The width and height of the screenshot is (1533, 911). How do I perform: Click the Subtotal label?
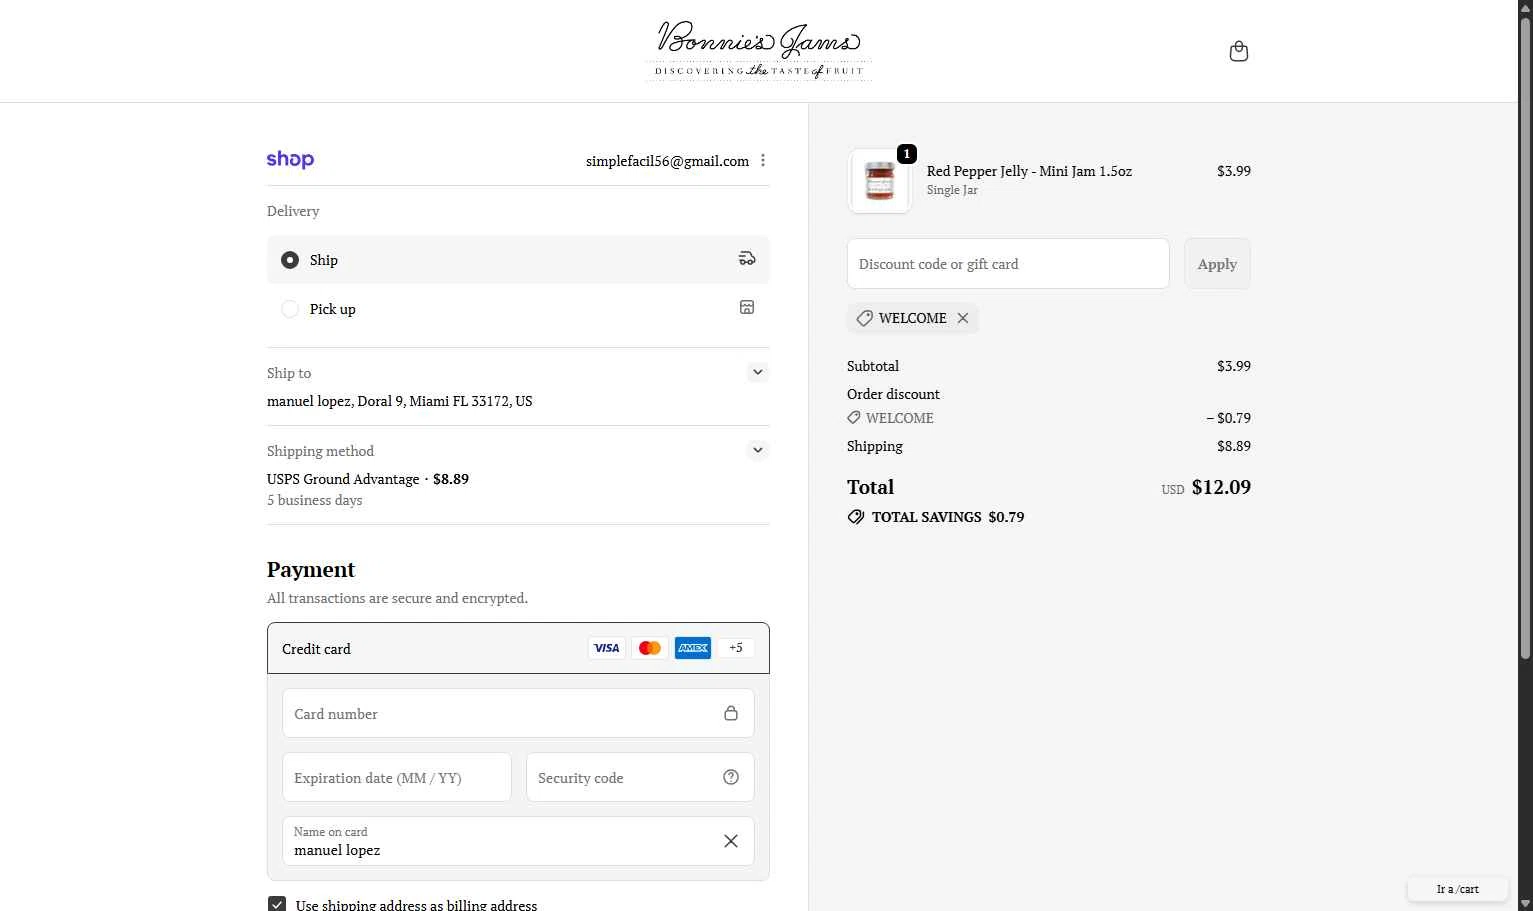click(x=873, y=366)
